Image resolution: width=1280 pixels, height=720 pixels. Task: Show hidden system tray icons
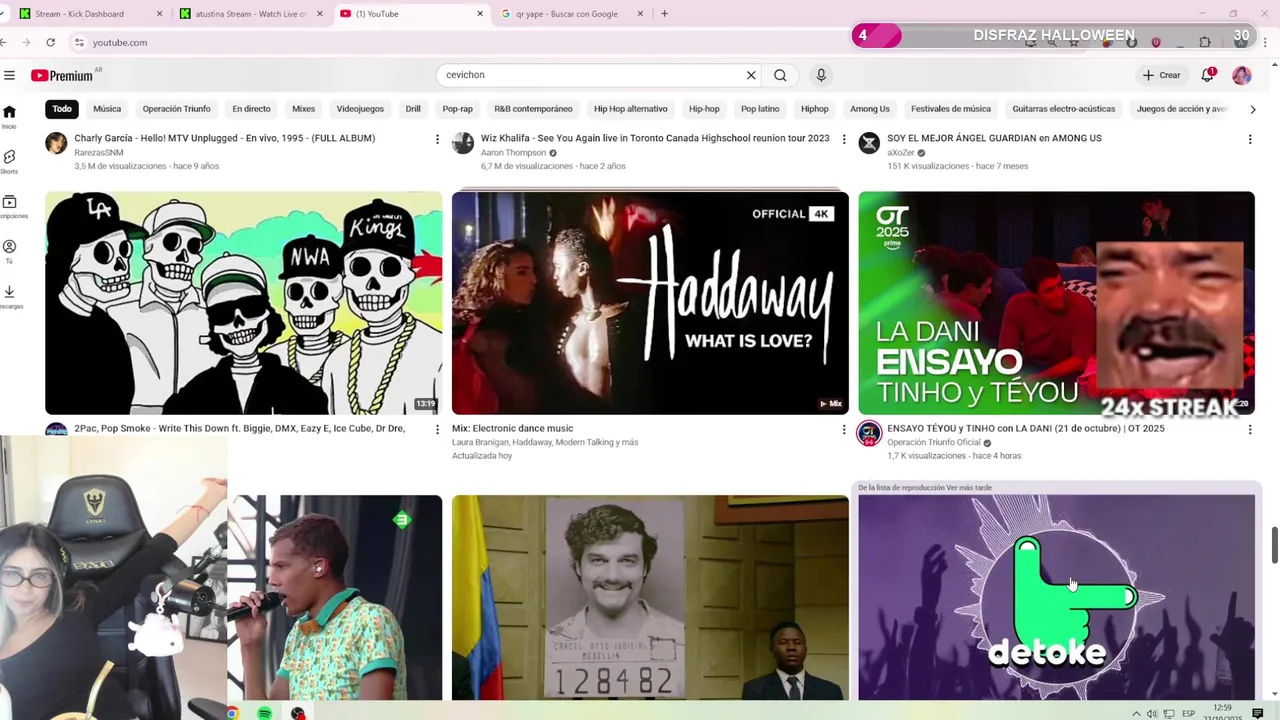pos(1136,714)
